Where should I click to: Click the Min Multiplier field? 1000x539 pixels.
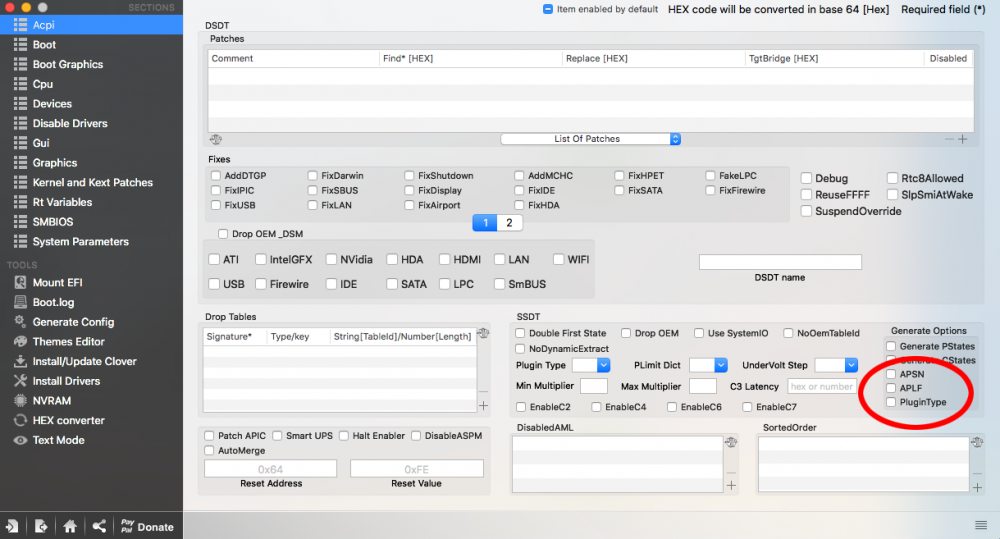(x=594, y=386)
